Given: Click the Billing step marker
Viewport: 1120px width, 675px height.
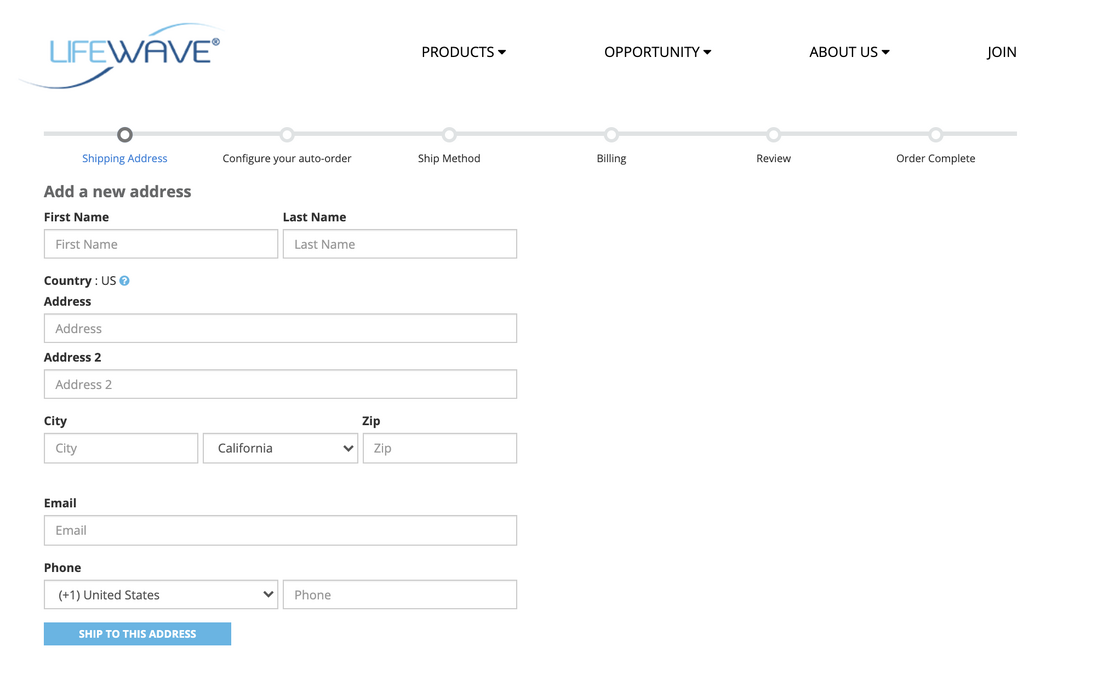Looking at the screenshot, I should (x=611, y=135).
